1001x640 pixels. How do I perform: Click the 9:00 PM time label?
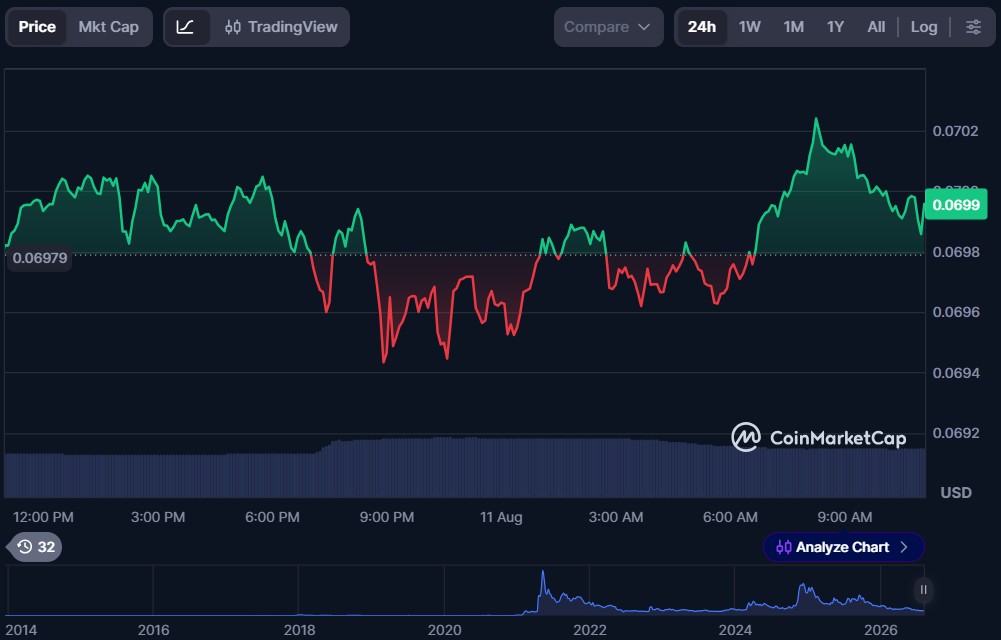[386, 517]
